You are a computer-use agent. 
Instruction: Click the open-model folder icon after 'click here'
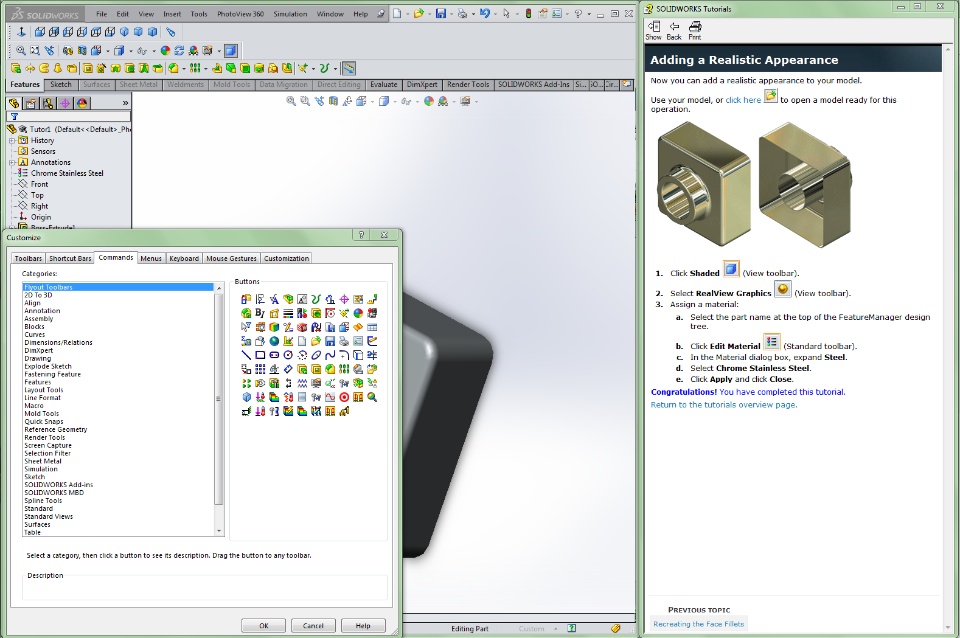tap(770, 96)
